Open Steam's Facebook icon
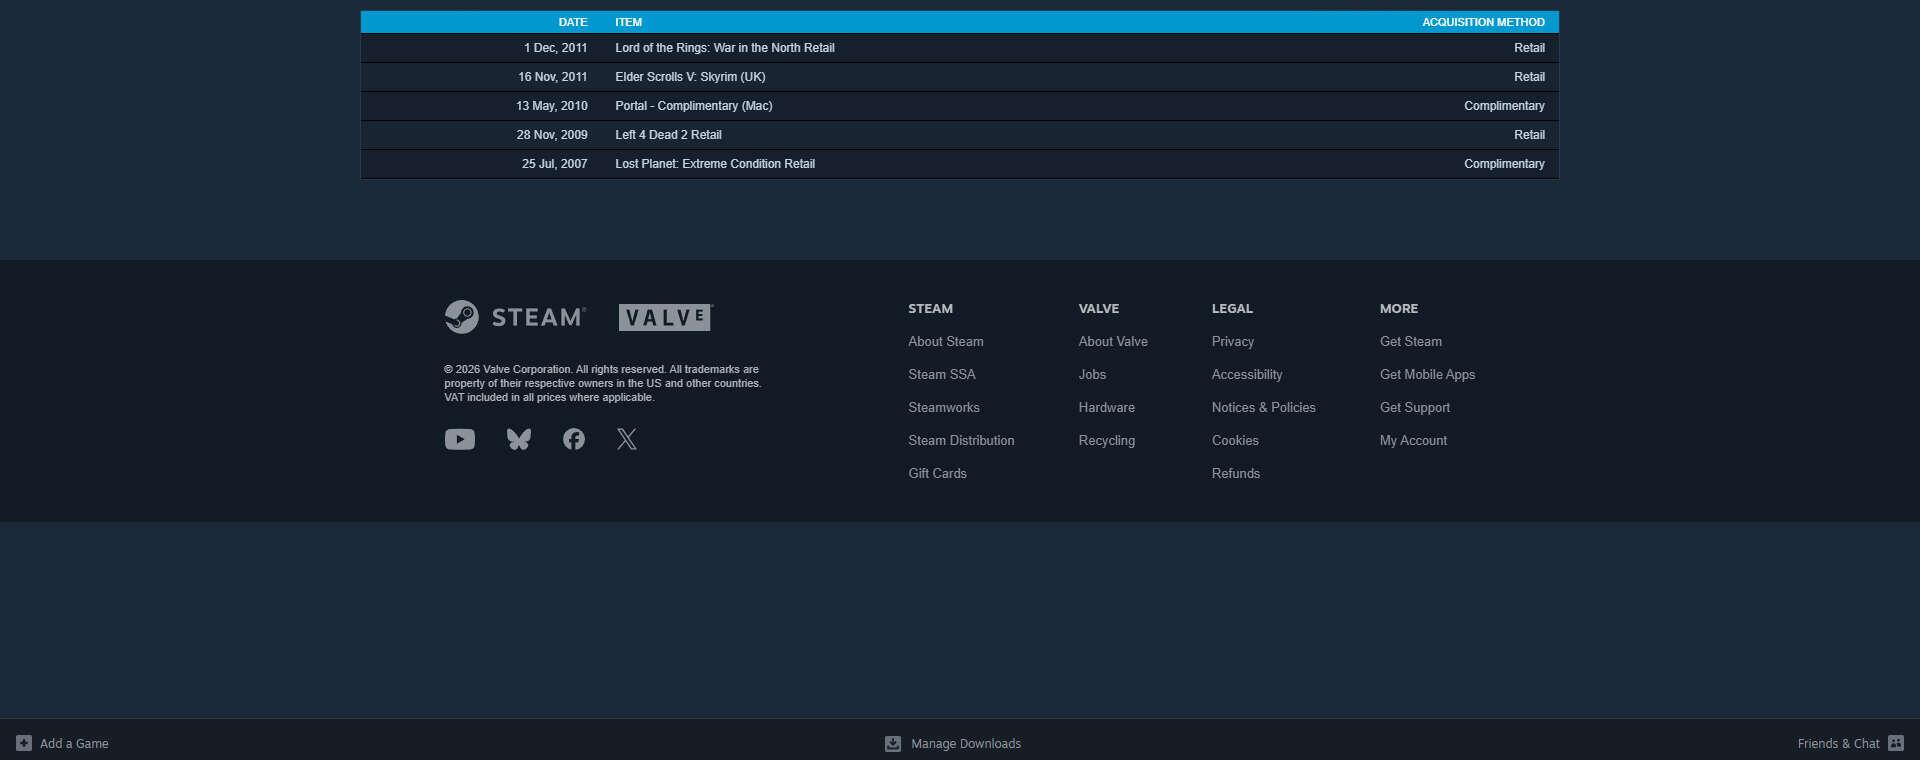The image size is (1920, 760). point(574,439)
